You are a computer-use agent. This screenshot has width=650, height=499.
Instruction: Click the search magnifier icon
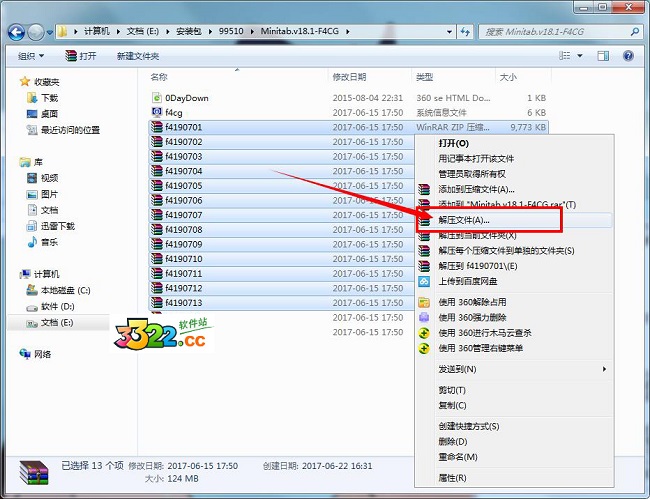635,31
